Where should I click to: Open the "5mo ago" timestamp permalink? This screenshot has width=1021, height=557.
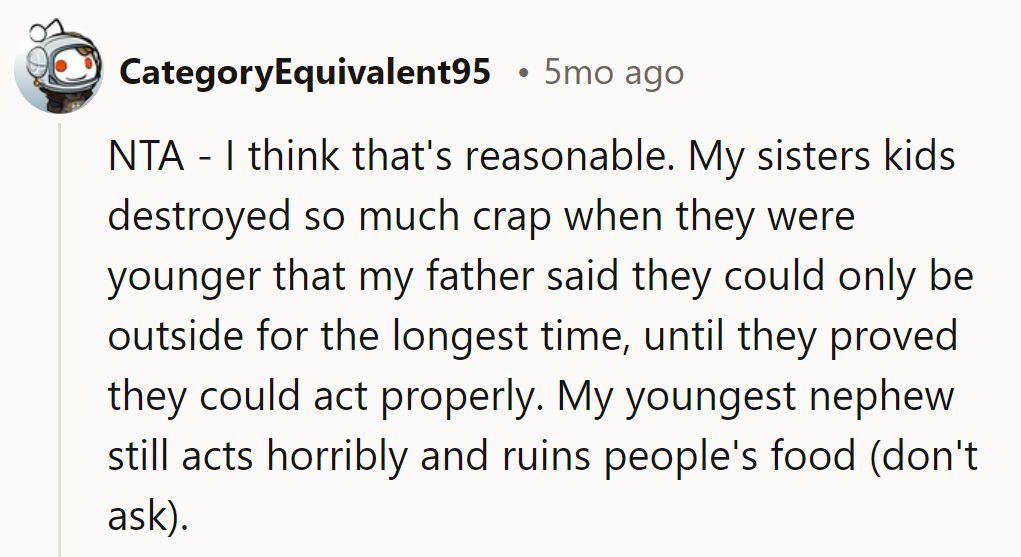point(613,72)
